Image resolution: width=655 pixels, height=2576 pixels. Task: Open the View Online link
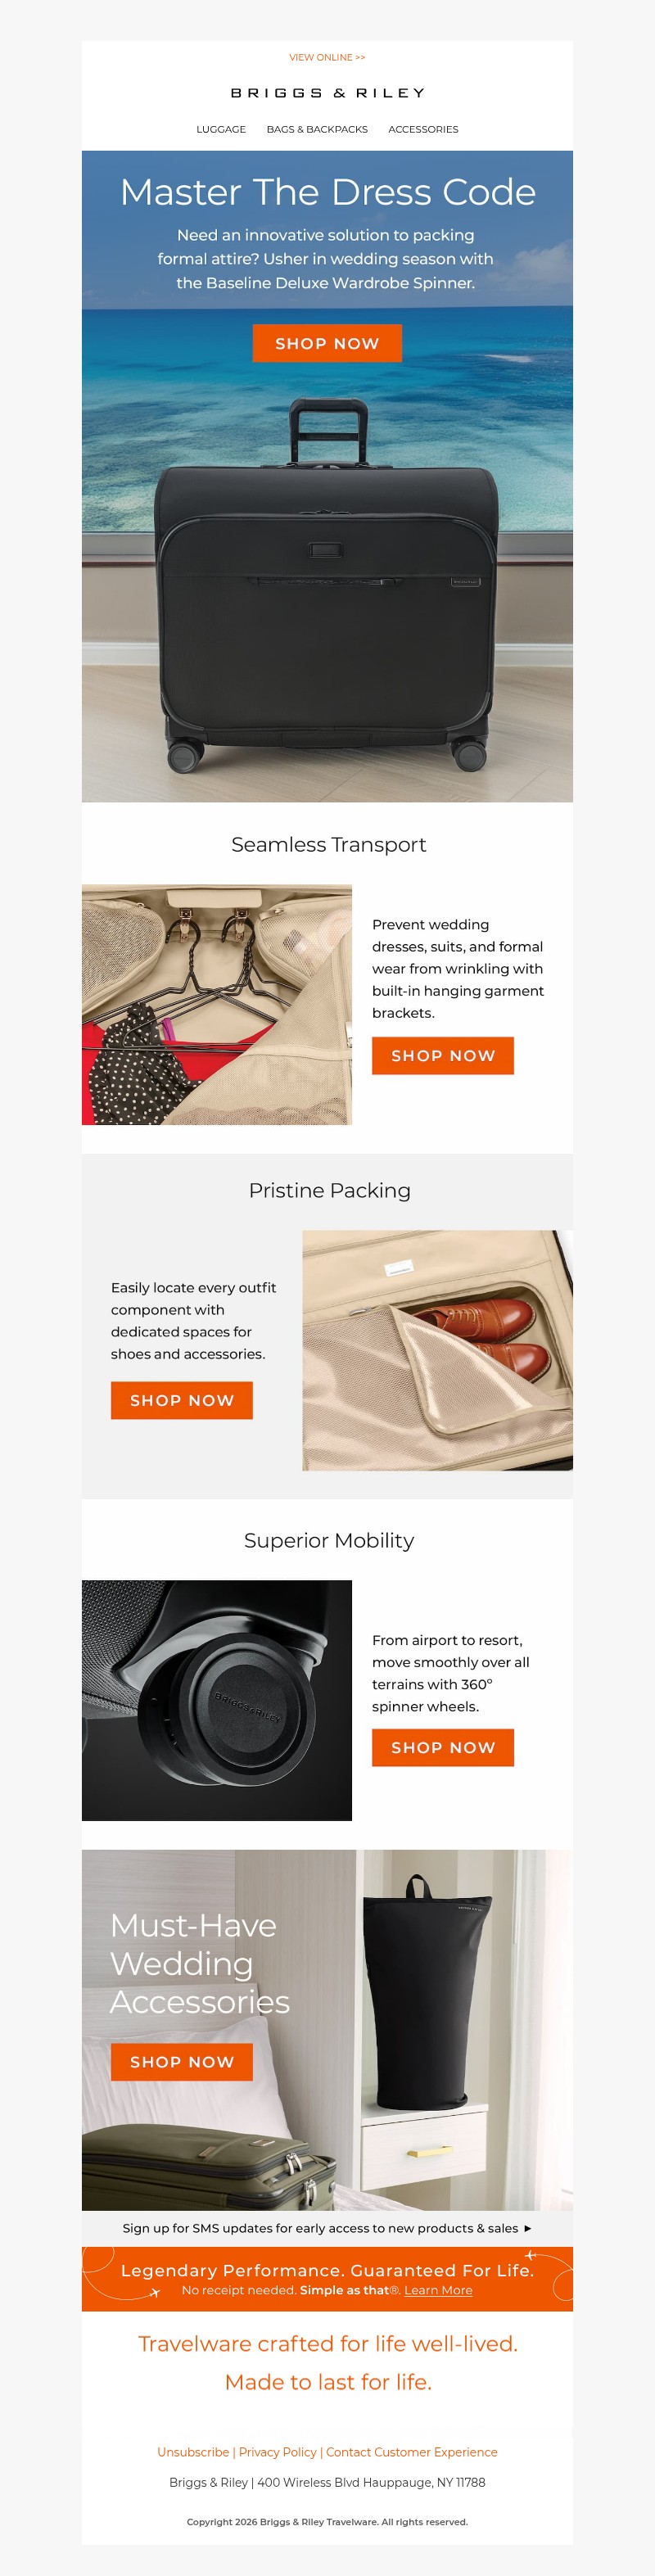point(327,58)
